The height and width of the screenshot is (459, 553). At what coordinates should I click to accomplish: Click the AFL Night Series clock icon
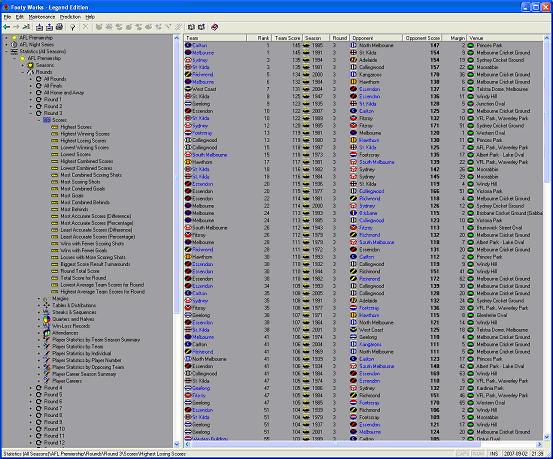click(14, 45)
